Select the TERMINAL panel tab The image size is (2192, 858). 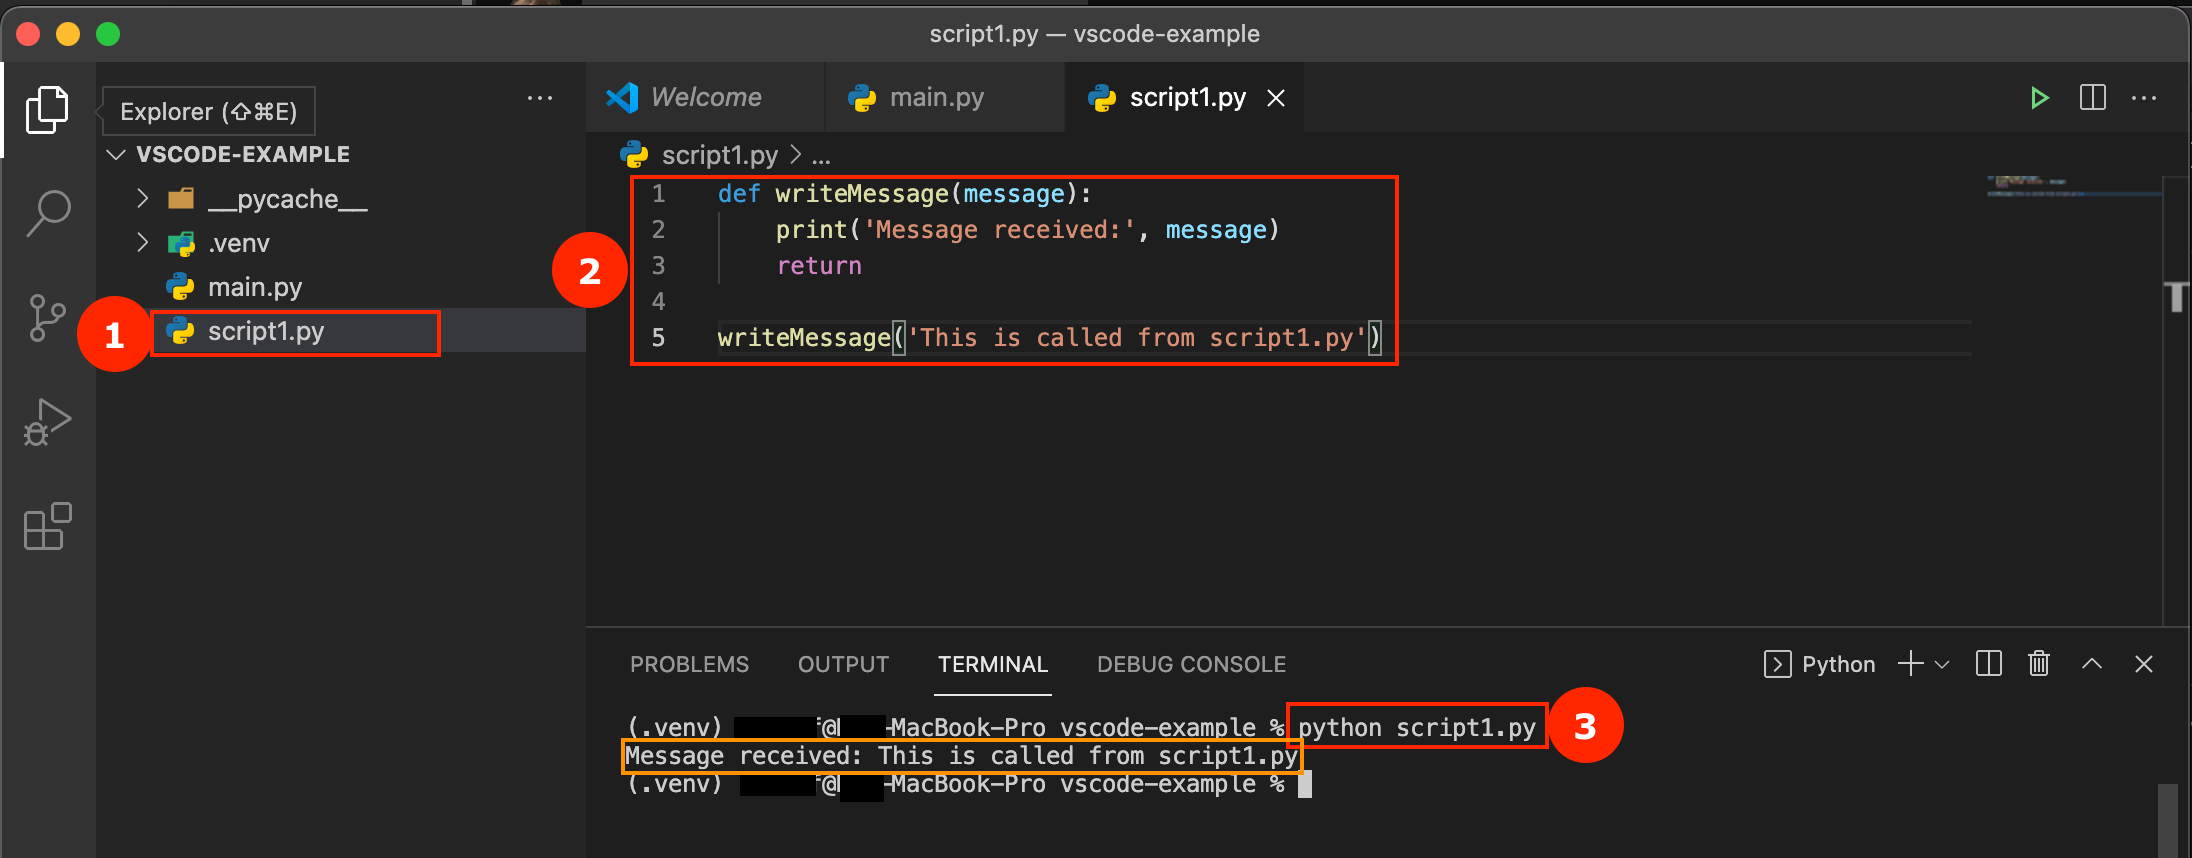[992, 665]
